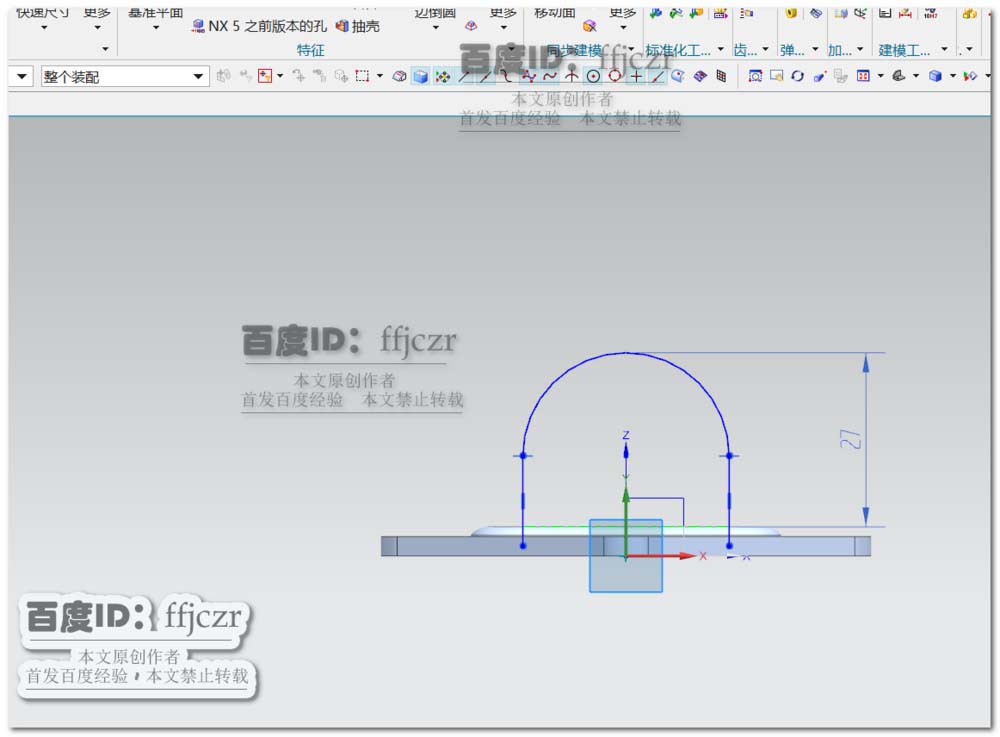Click the first blue-green arrow icon in 标准化工 group
Viewport: 1000px width, 737px height.
click(655, 13)
